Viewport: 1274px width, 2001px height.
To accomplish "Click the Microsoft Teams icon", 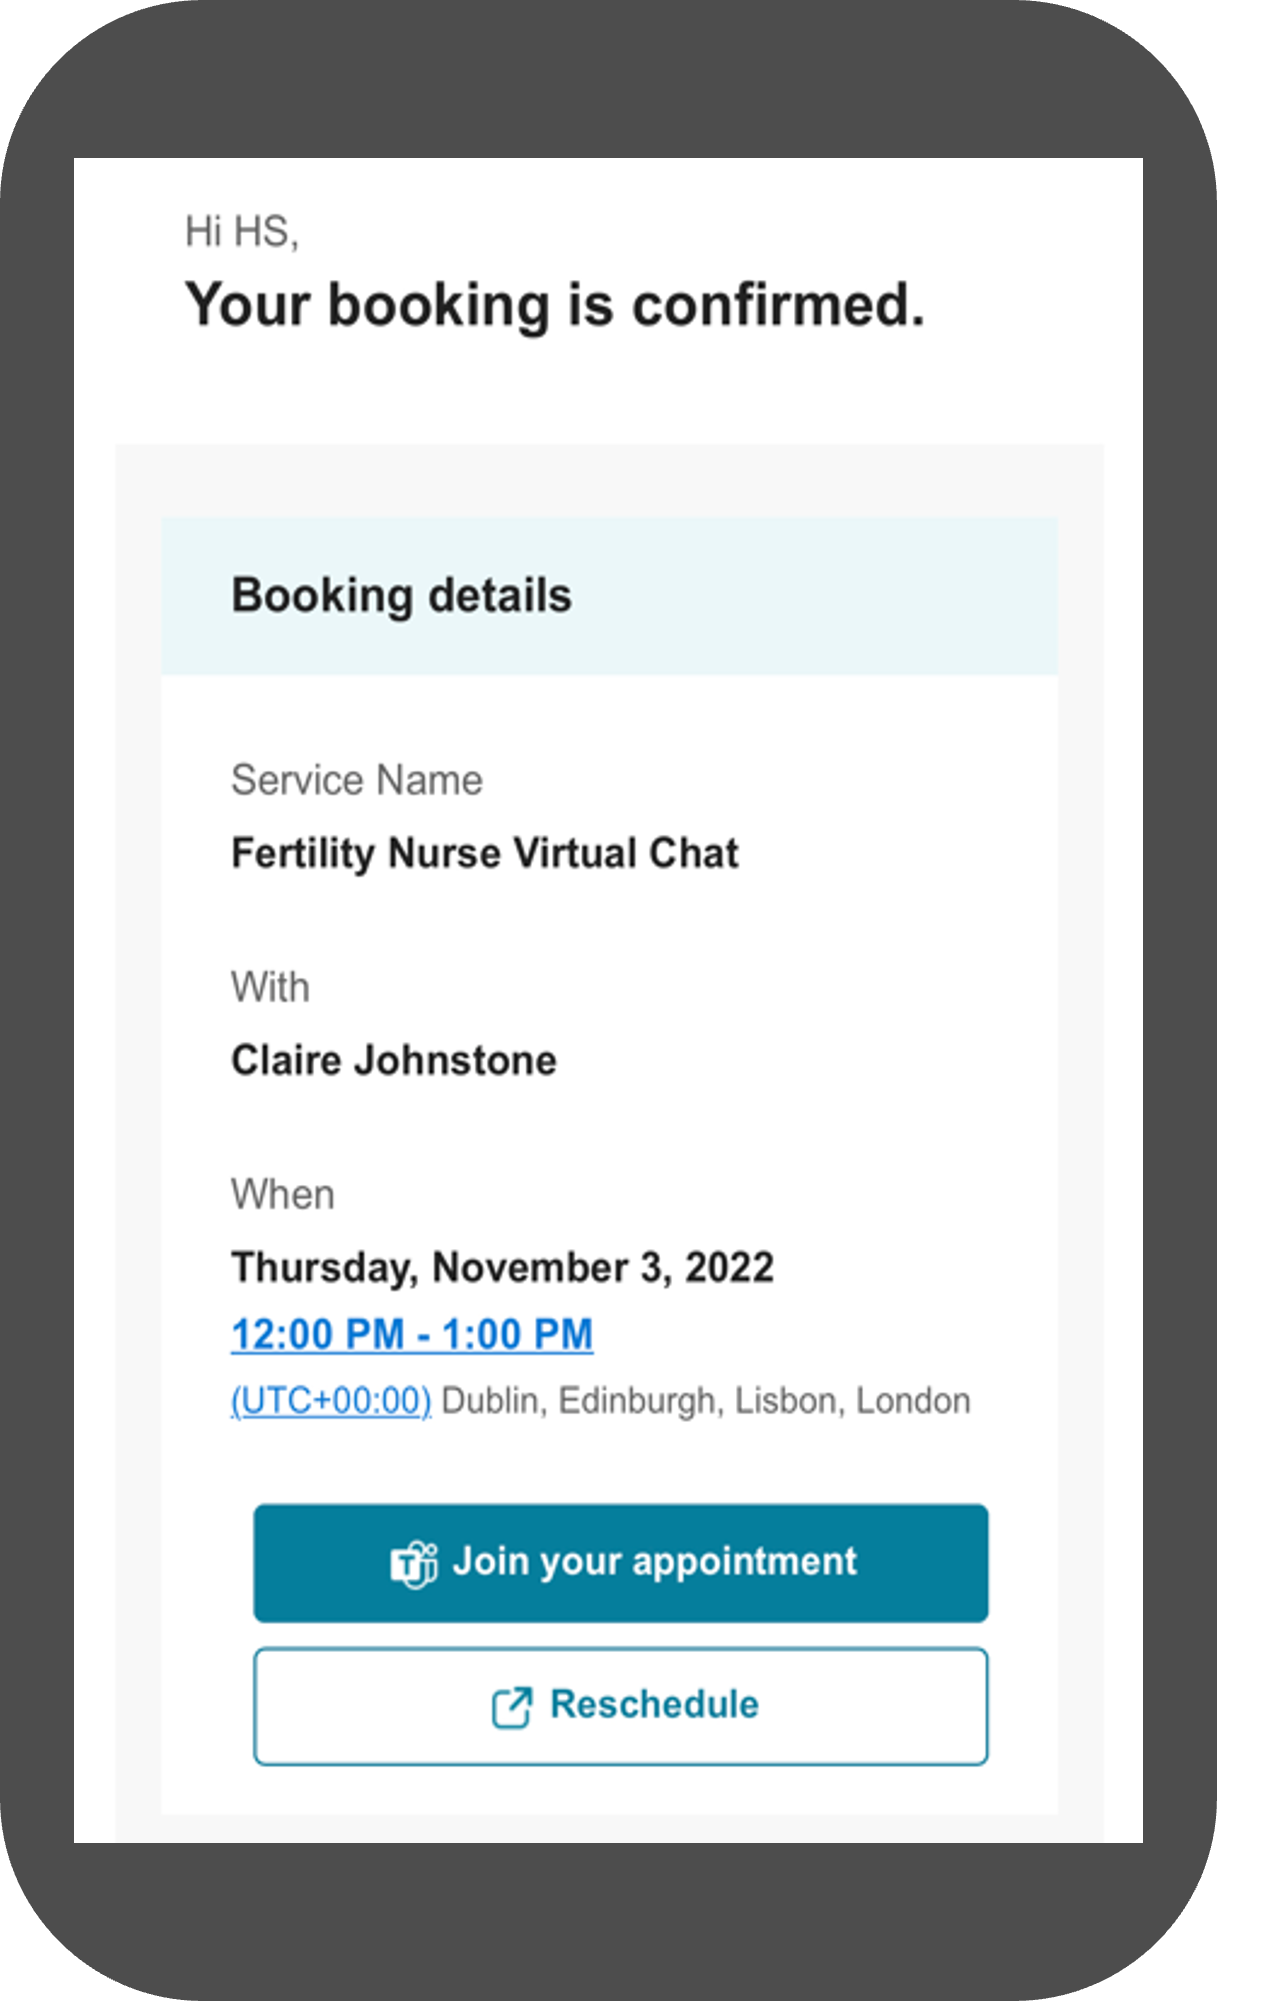I will click(413, 1564).
